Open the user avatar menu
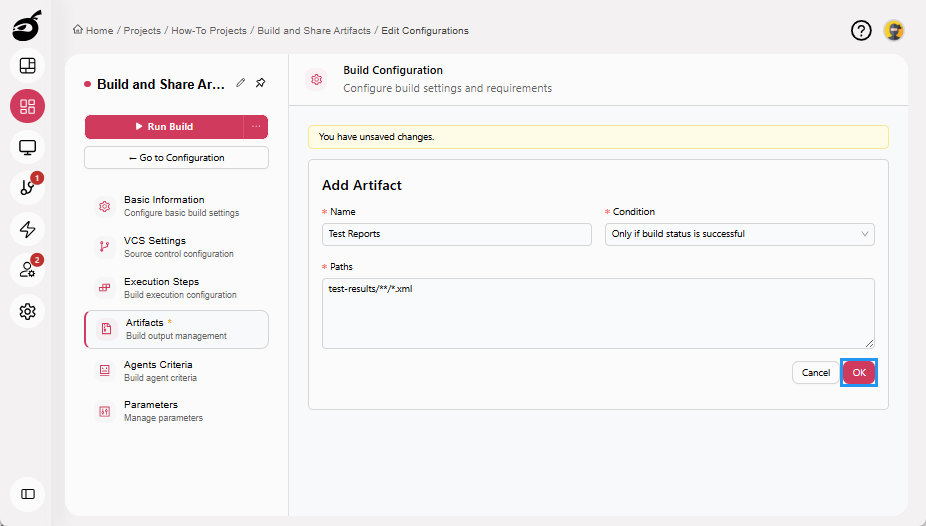 point(894,30)
